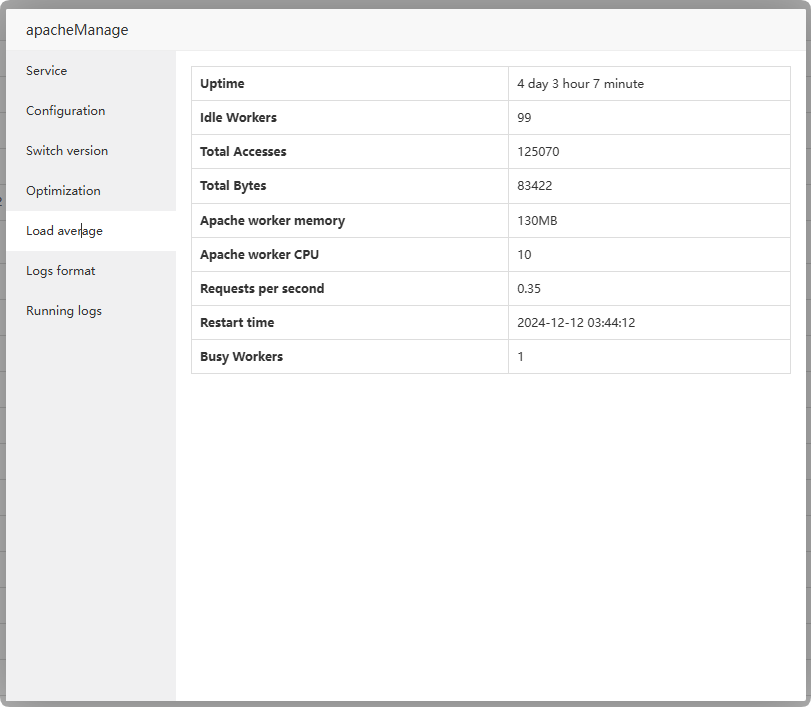
Task: Select the uptime value 4 day 3 hour
Action: click(x=580, y=84)
